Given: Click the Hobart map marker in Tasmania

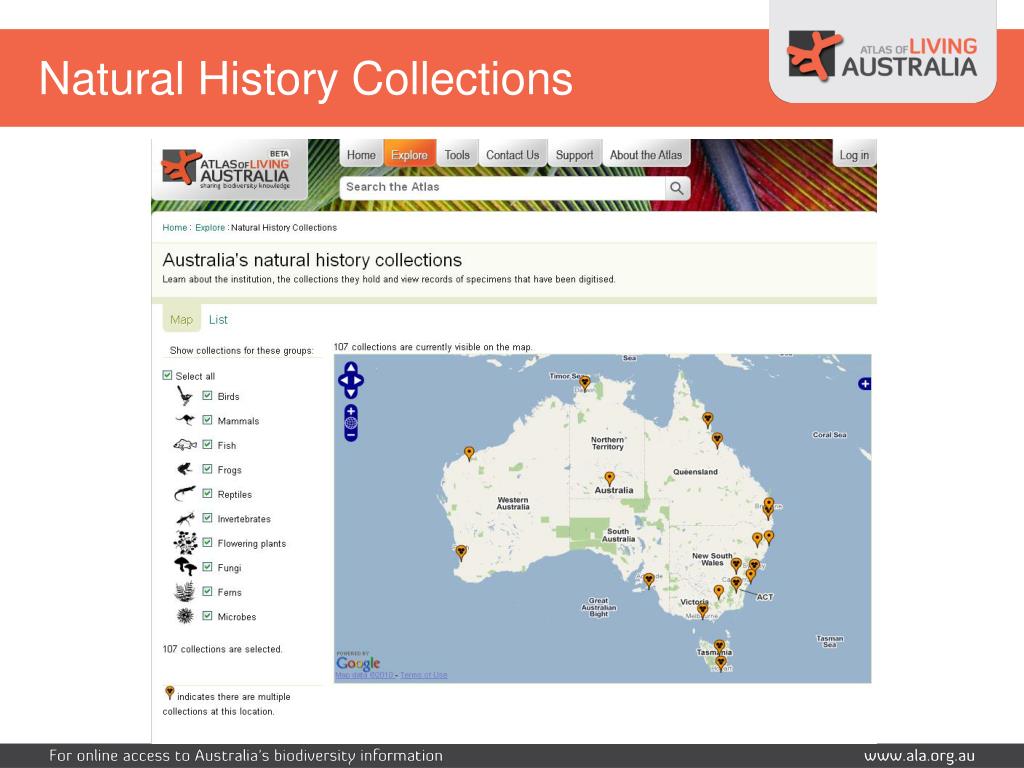Looking at the screenshot, I should pyautogui.click(x=720, y=663).
